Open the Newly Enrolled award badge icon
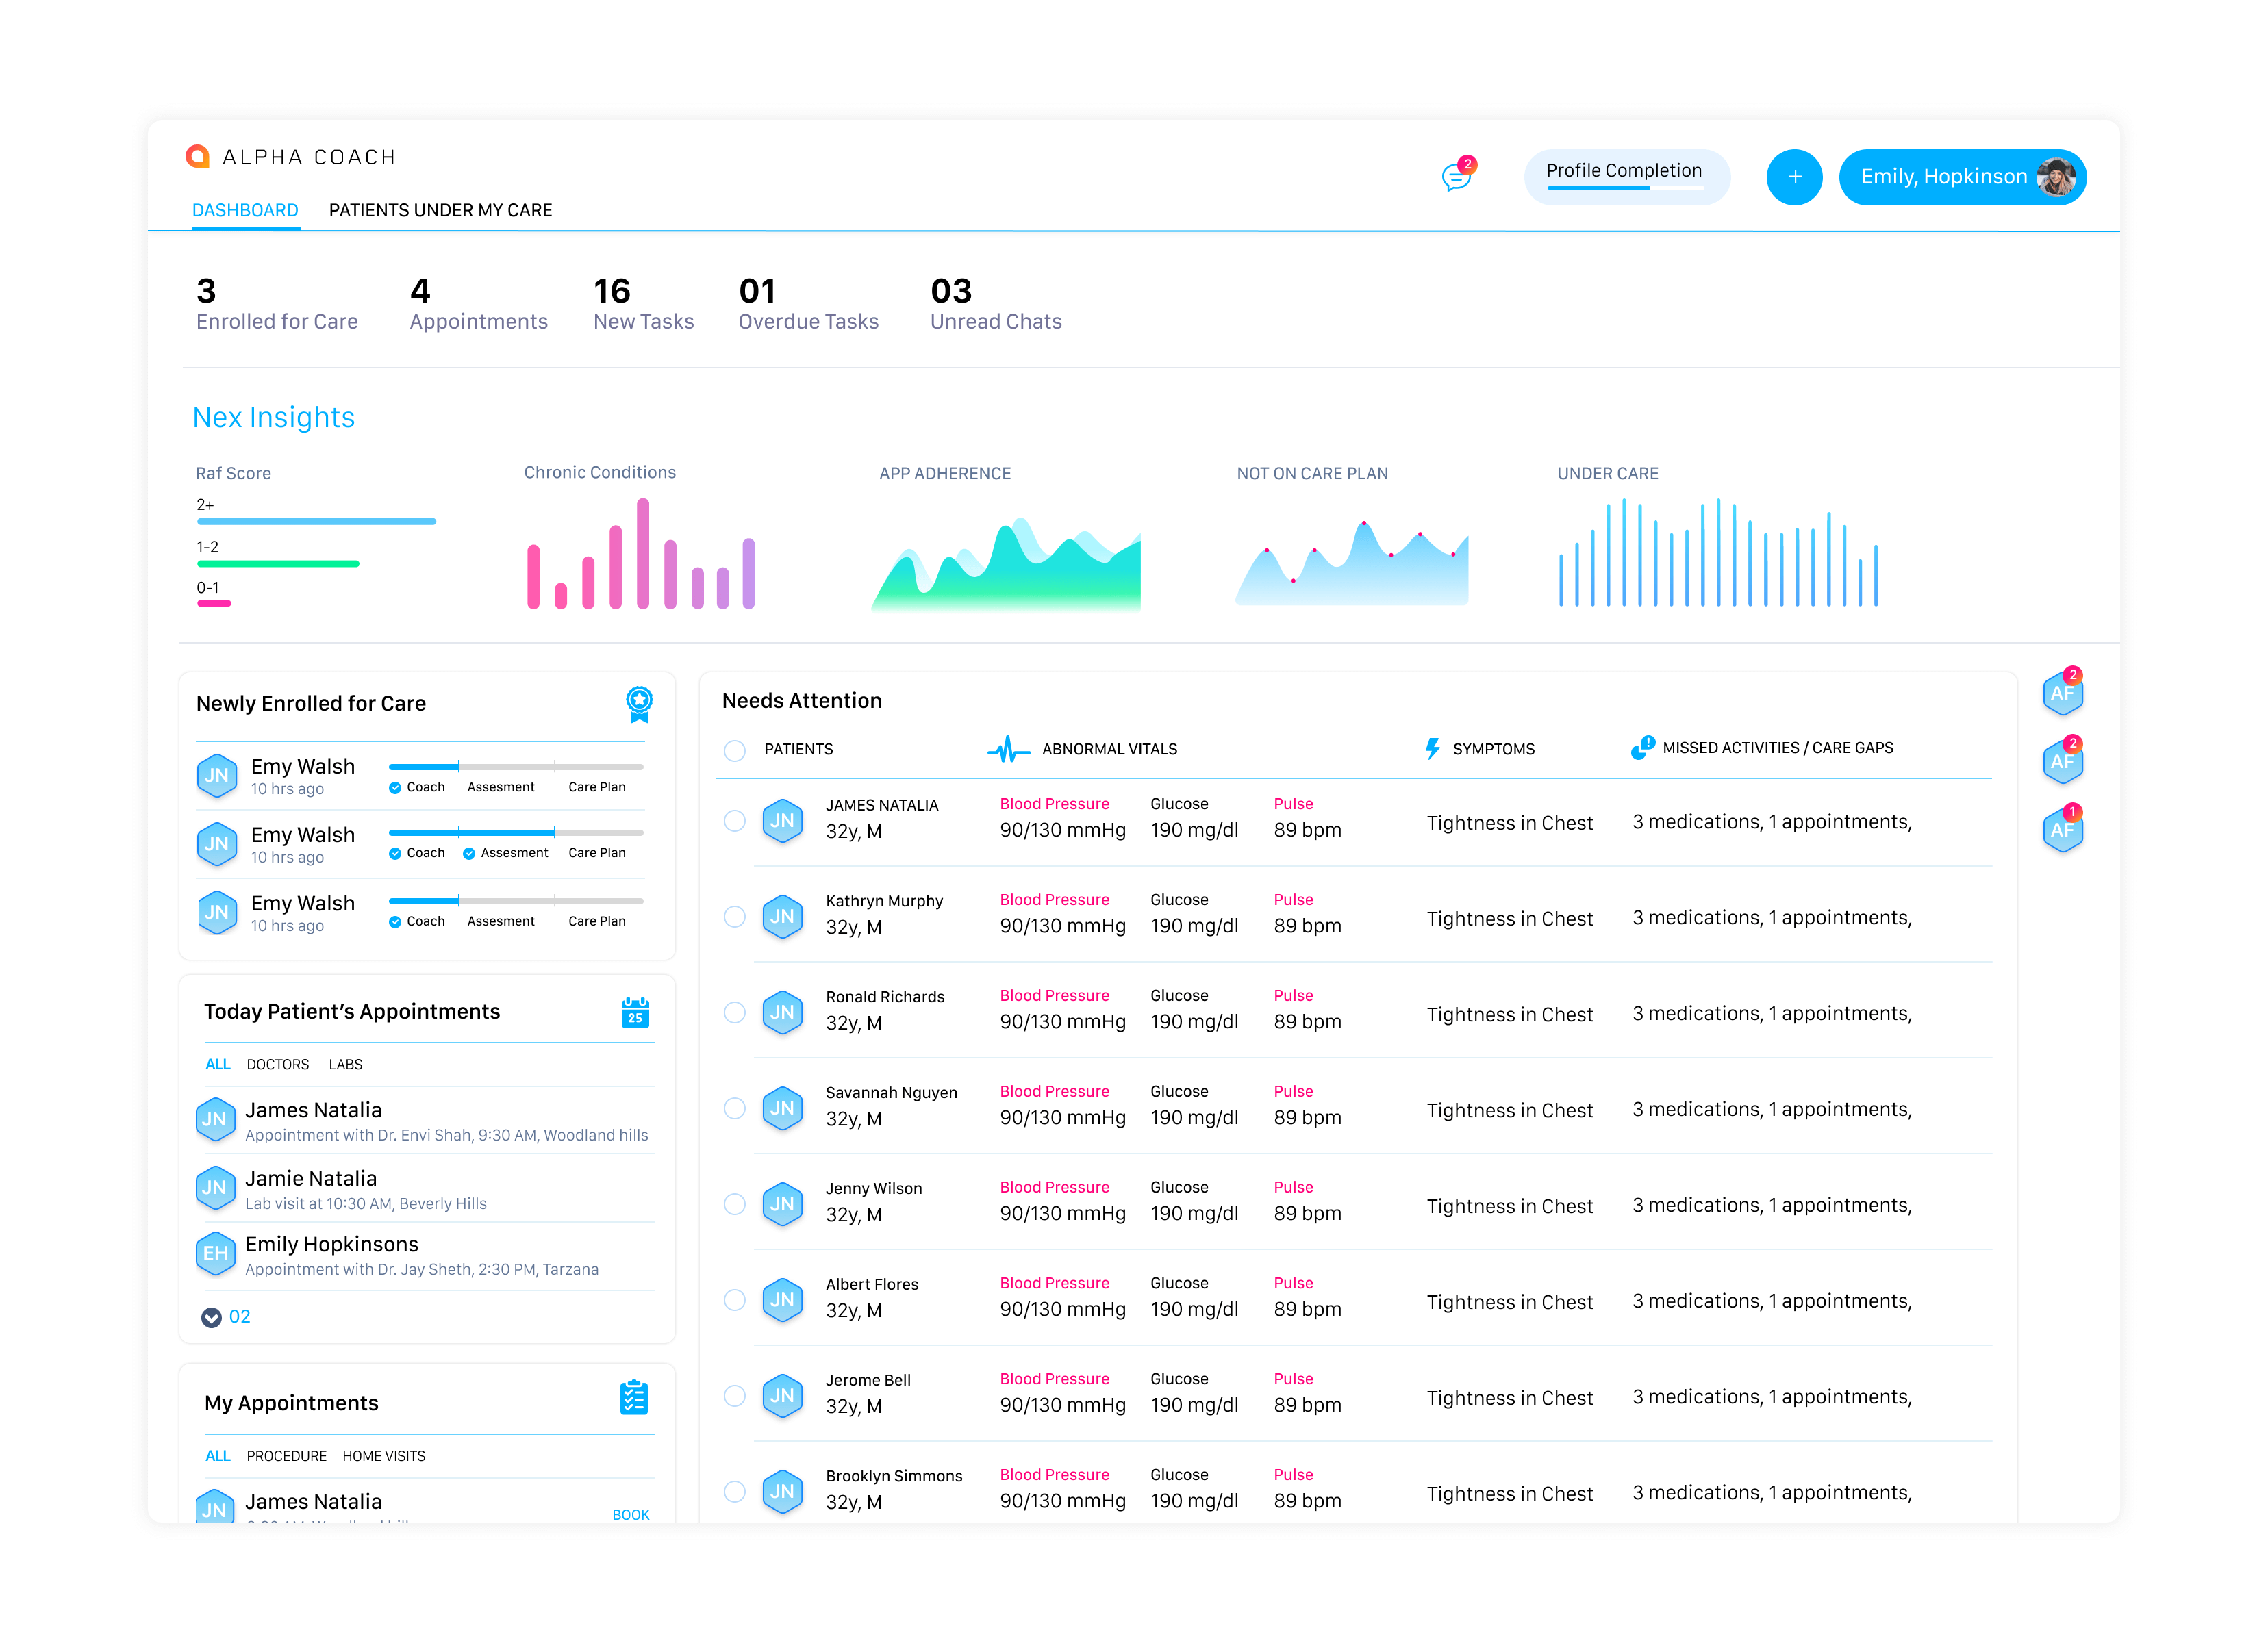Viewport: 2268px width, 1643px height. click(639, 703)
